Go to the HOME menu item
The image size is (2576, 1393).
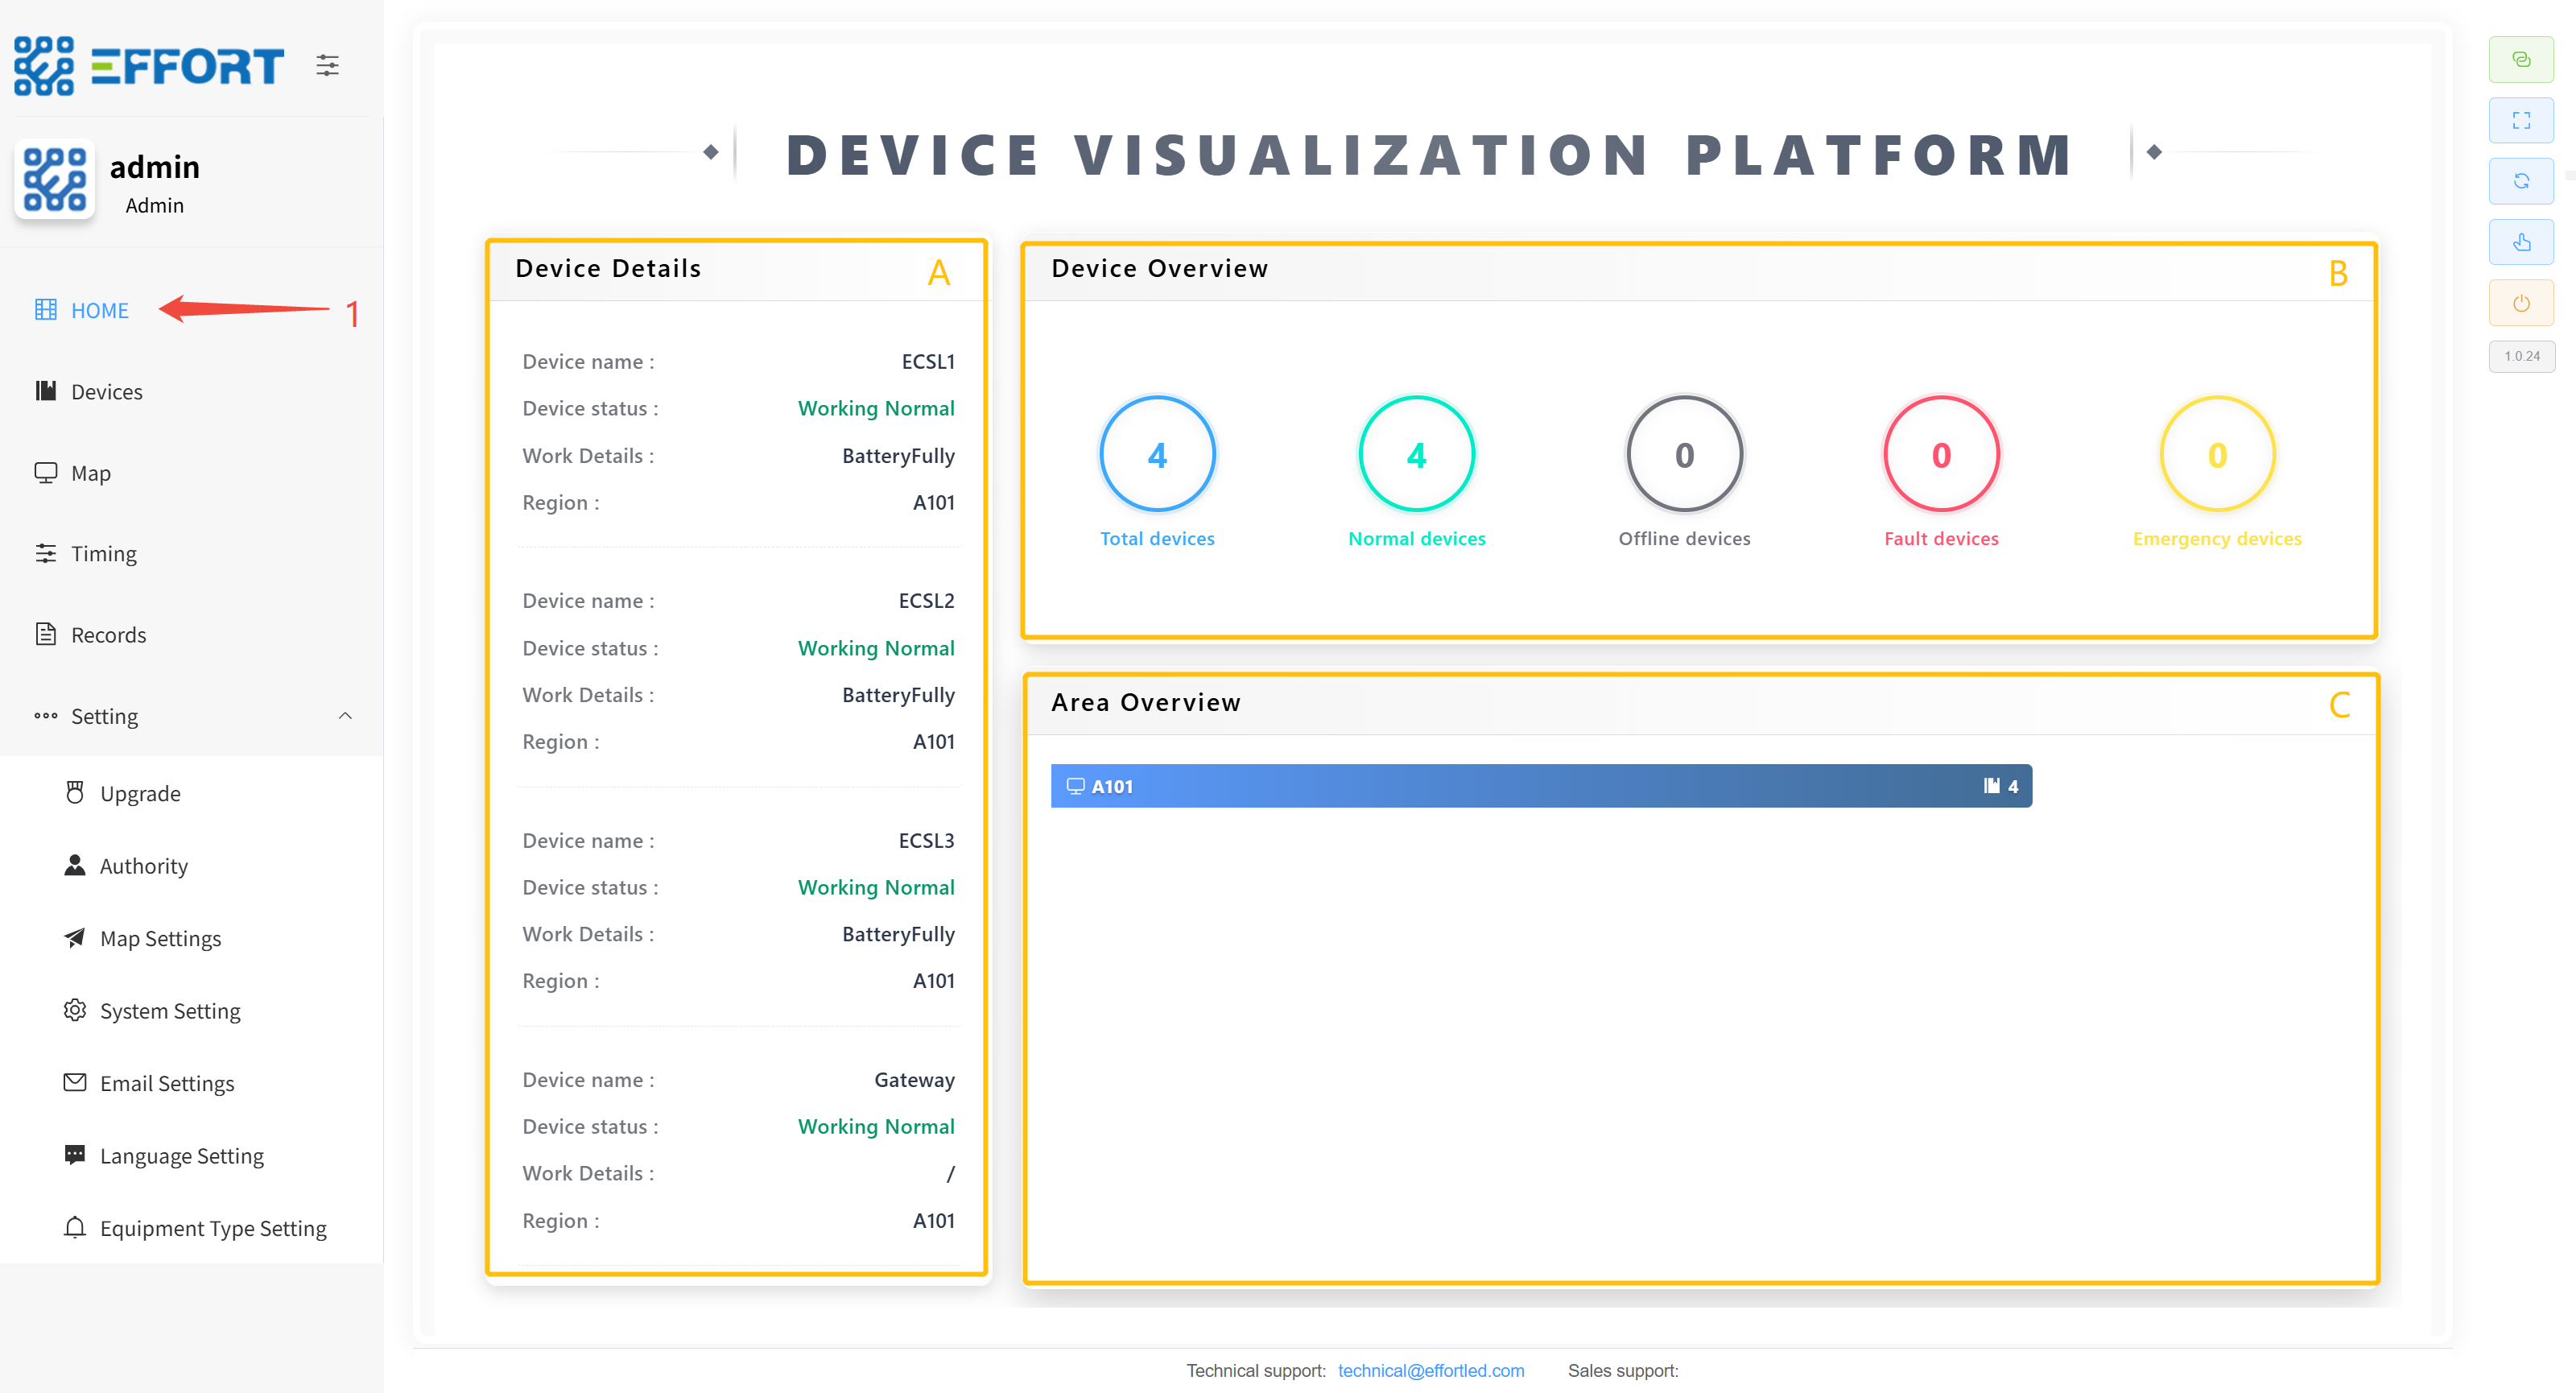coord(99,310)
